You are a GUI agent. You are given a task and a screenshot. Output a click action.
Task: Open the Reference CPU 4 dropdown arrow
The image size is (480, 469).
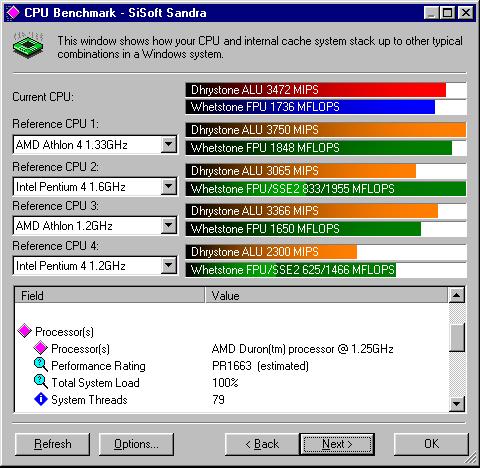169,266
